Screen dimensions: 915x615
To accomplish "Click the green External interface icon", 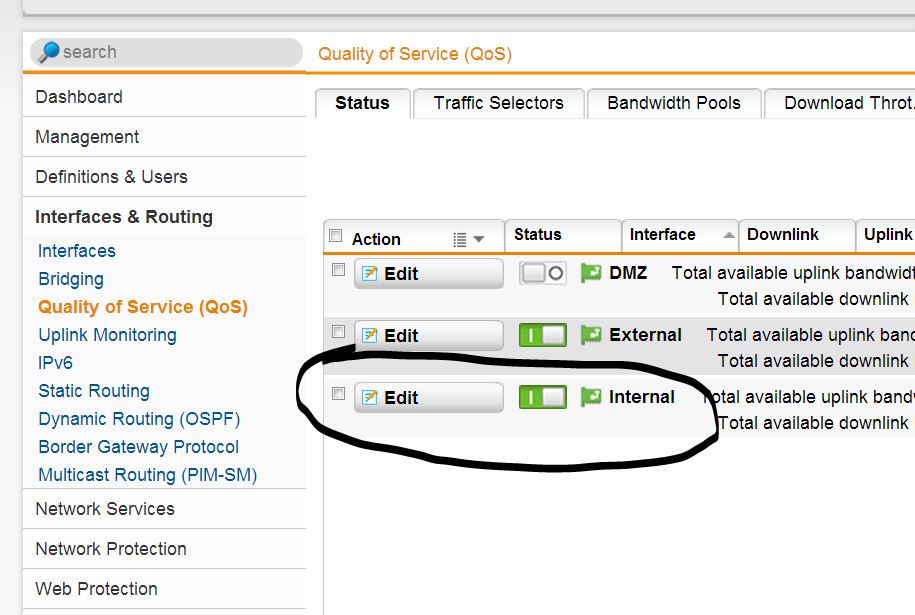I will click(x=591, y=335).
